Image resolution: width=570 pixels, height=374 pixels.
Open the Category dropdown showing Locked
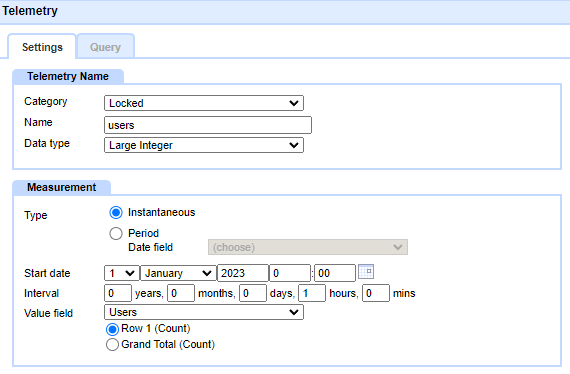(x=204, y=103)
